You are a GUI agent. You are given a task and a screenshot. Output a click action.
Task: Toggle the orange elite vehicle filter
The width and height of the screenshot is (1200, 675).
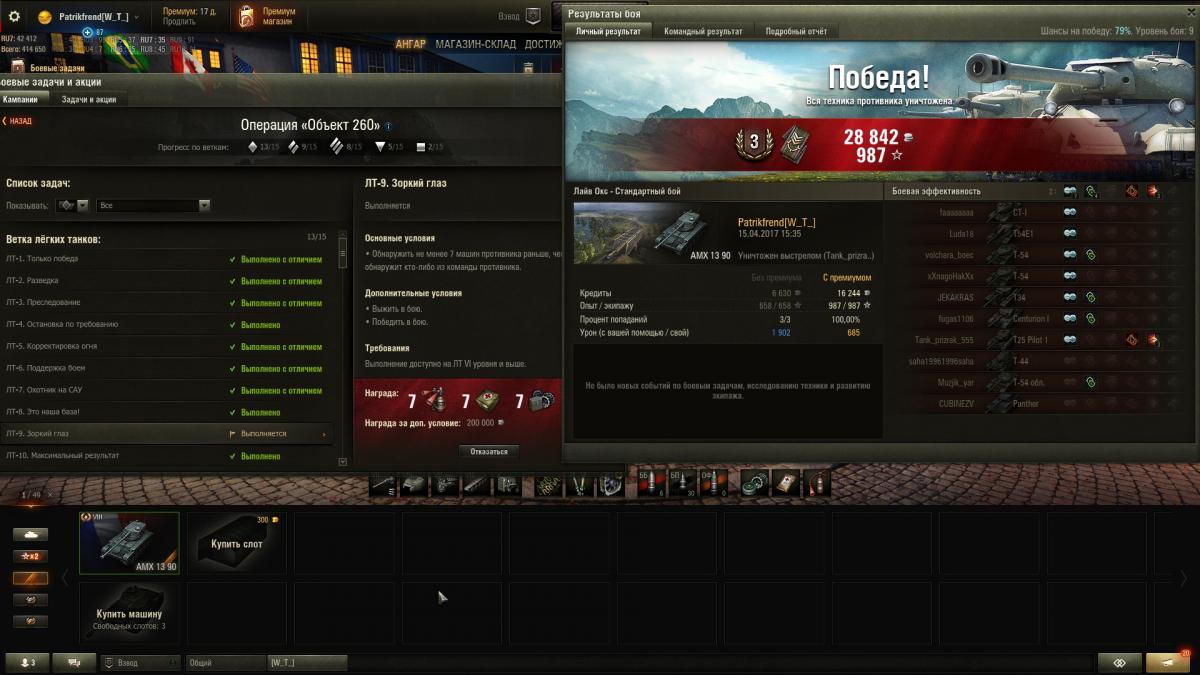(x=30, y=578)
